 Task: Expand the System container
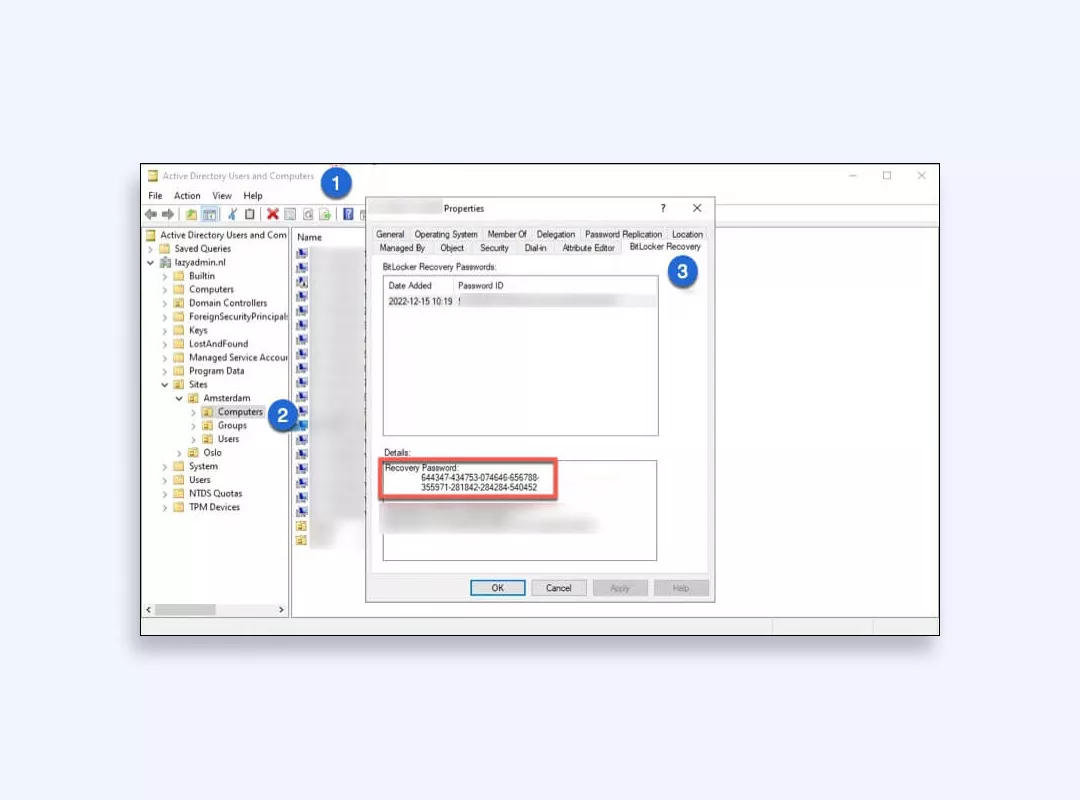tap(166, 466)
